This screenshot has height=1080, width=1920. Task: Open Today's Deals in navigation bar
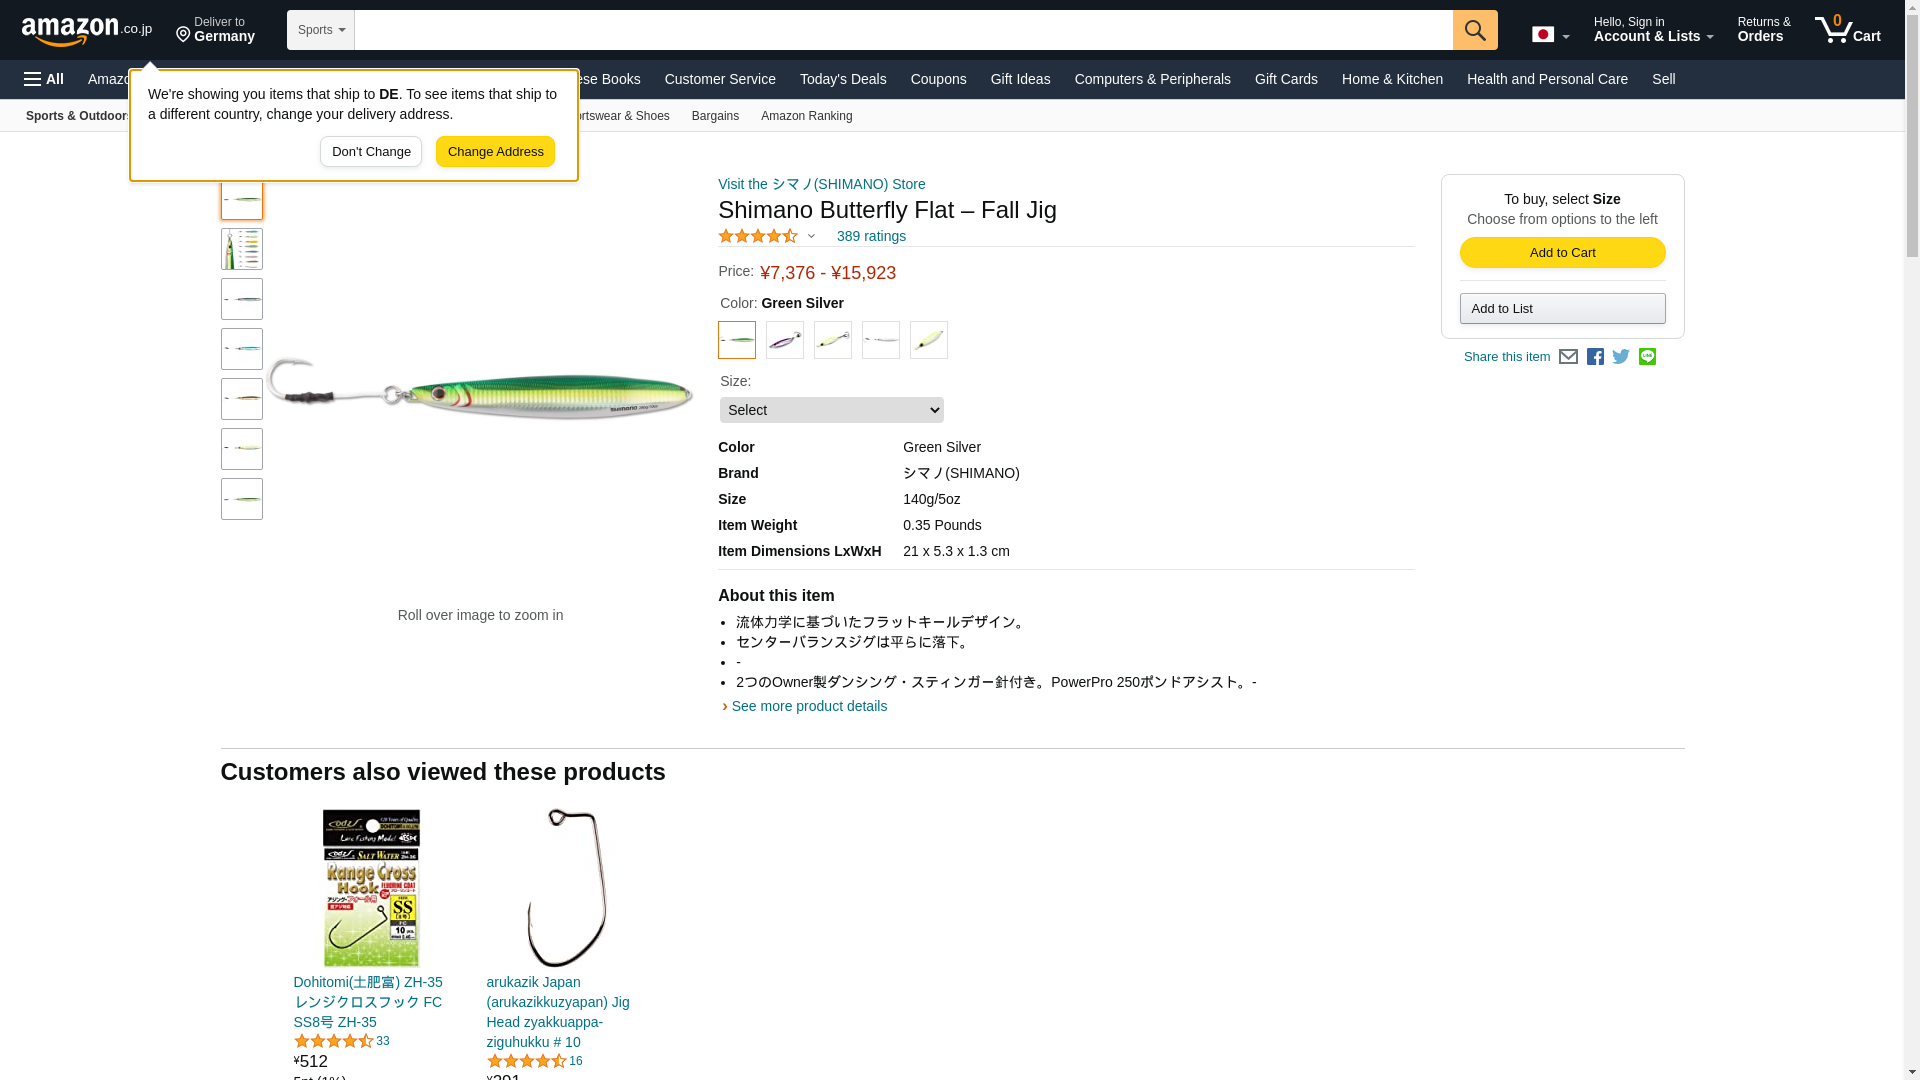843,79
